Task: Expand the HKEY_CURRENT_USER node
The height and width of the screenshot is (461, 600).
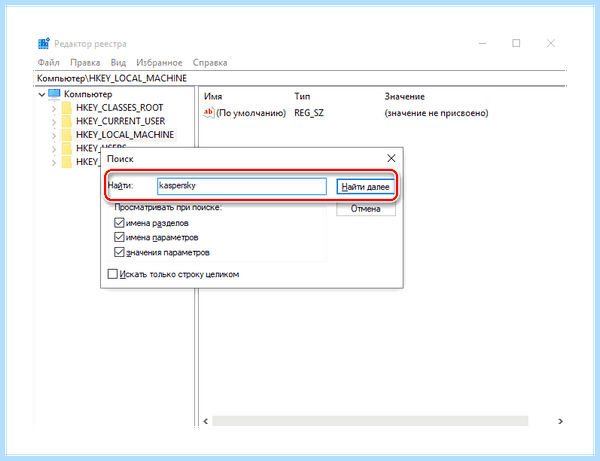Action: (x=54, y=122)
